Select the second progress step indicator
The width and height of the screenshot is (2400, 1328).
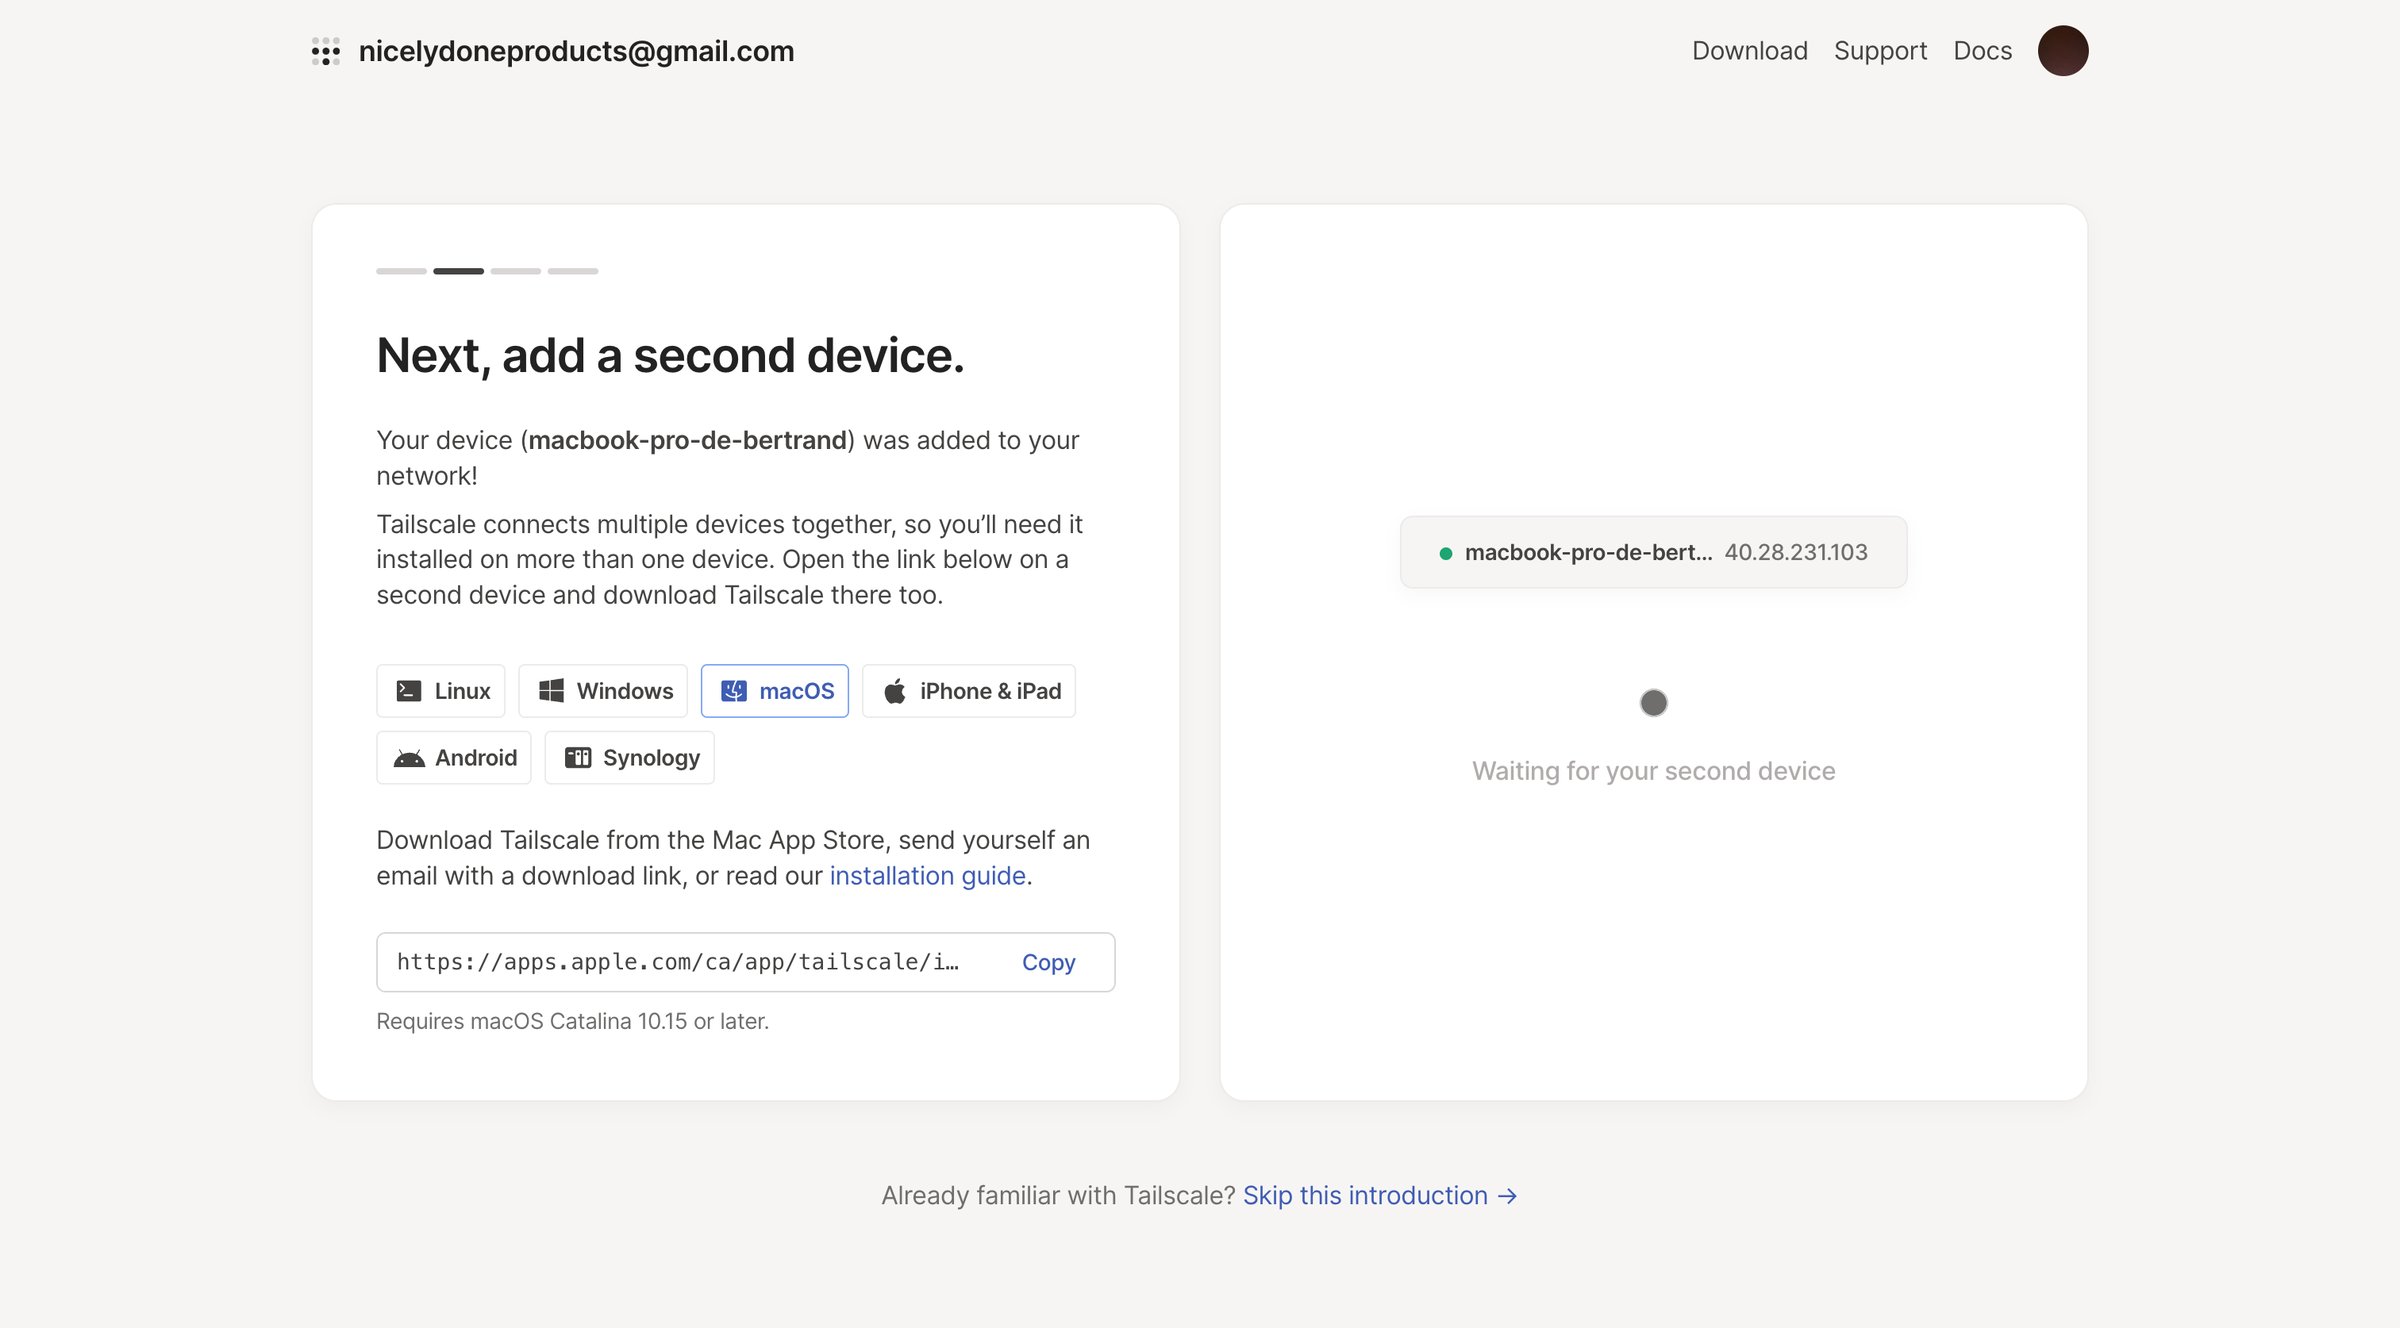[459, 271]
